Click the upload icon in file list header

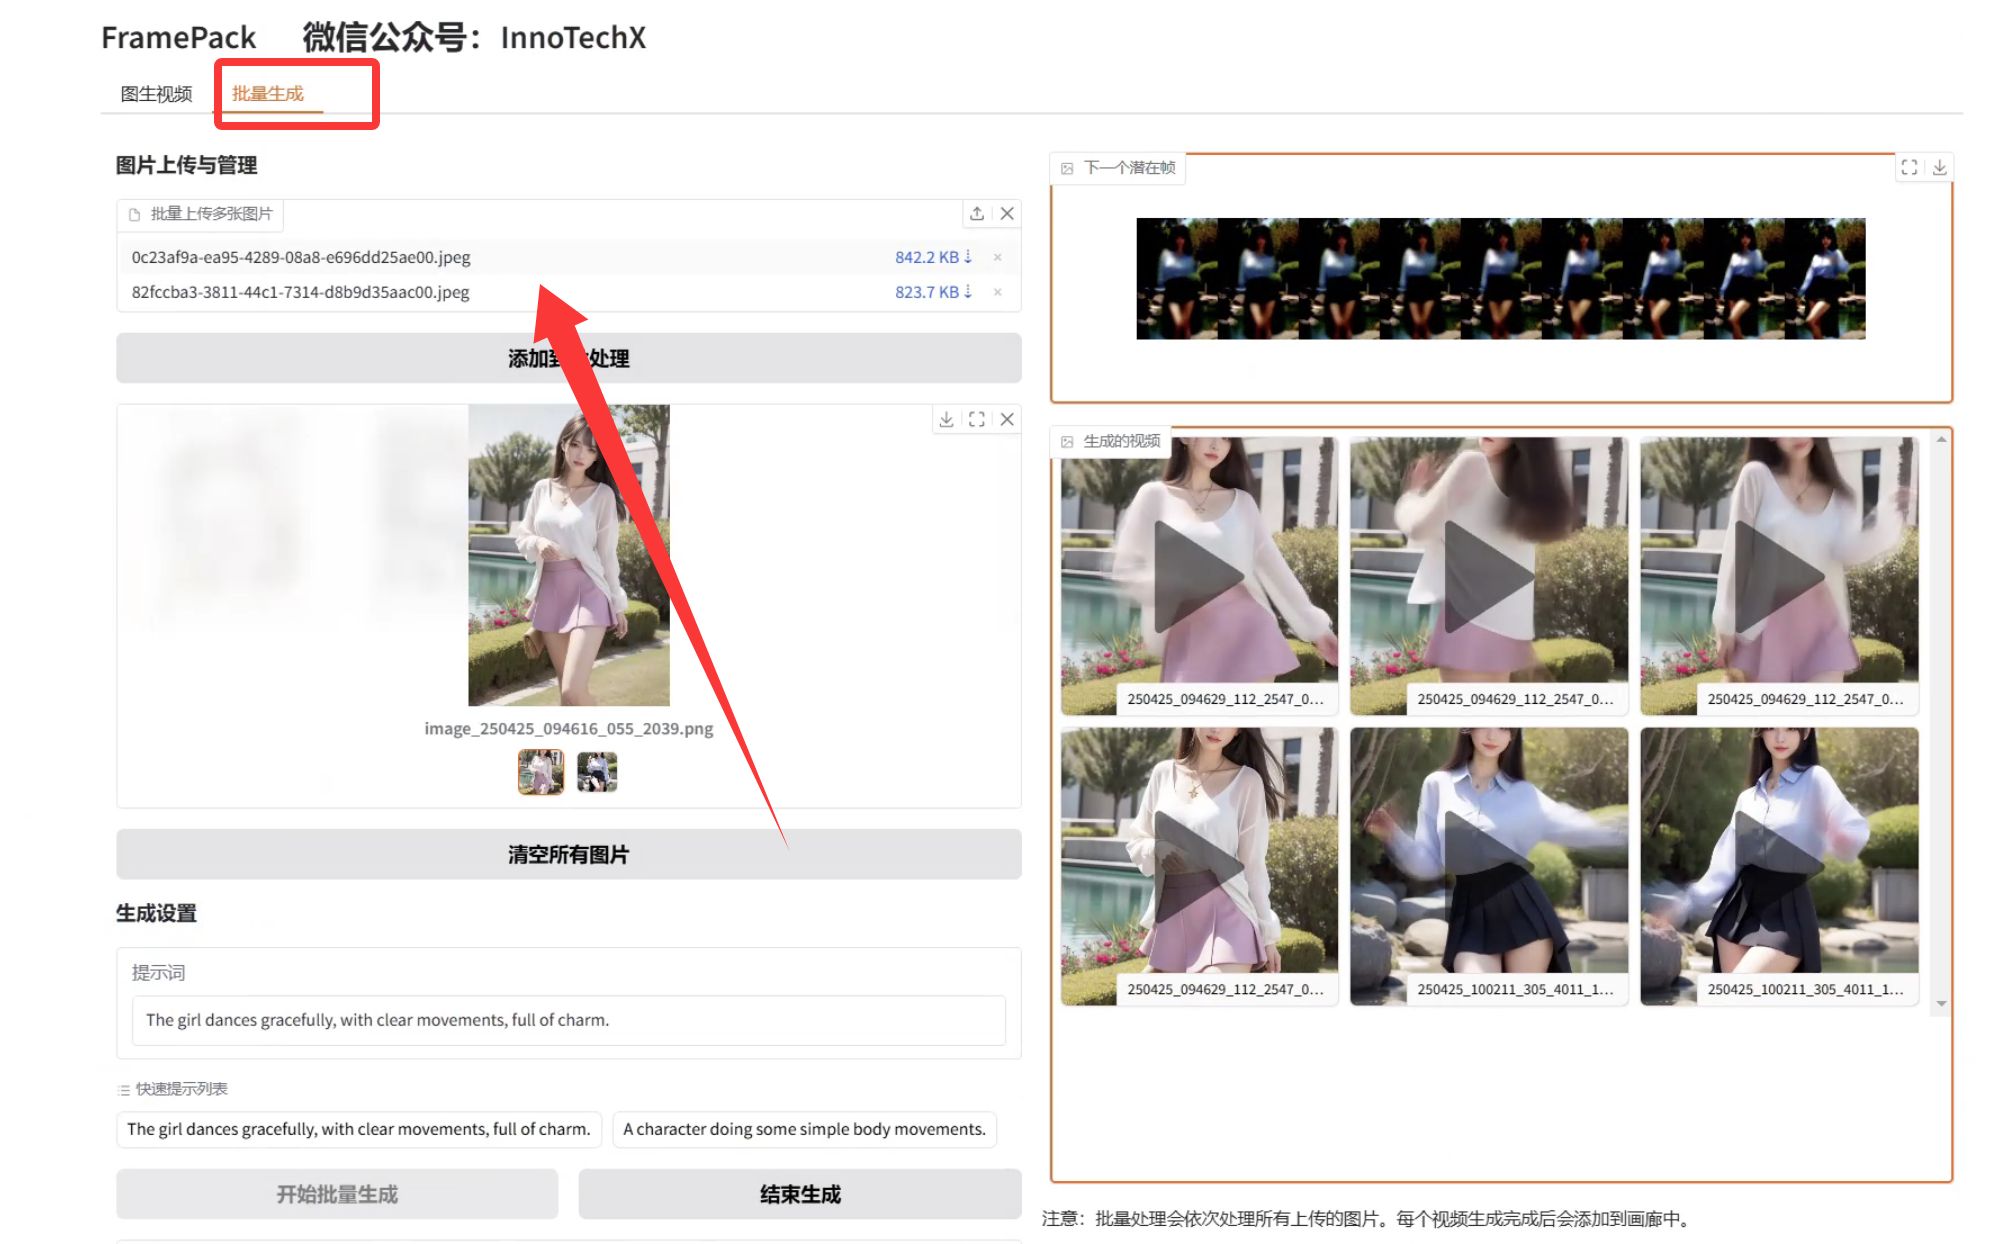click(976, 213)
